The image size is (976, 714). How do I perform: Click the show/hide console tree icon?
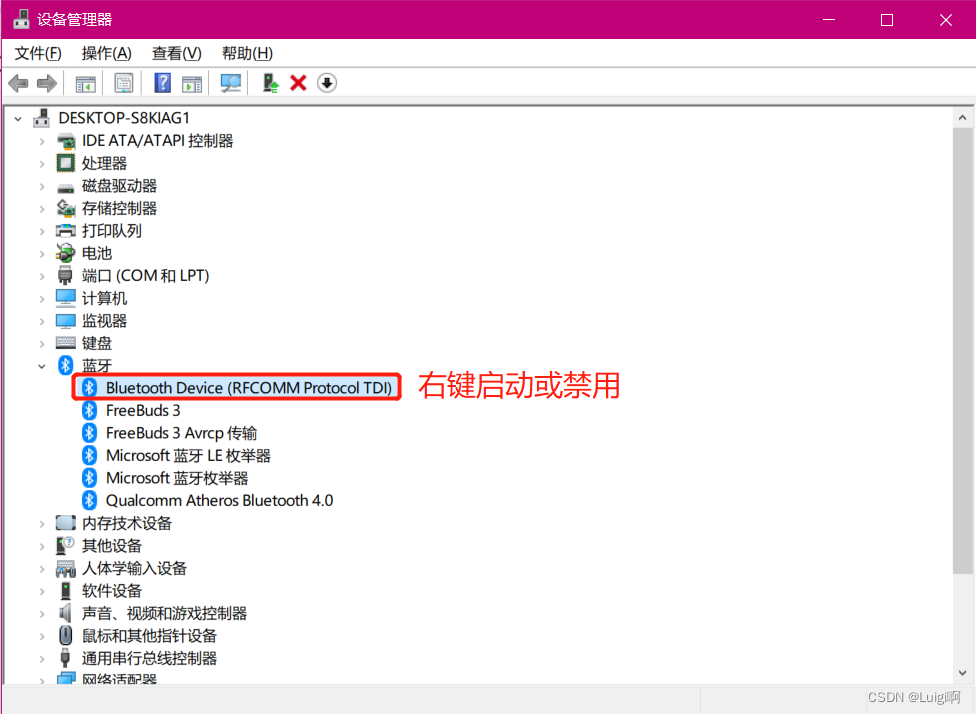[x=85, y=83]
